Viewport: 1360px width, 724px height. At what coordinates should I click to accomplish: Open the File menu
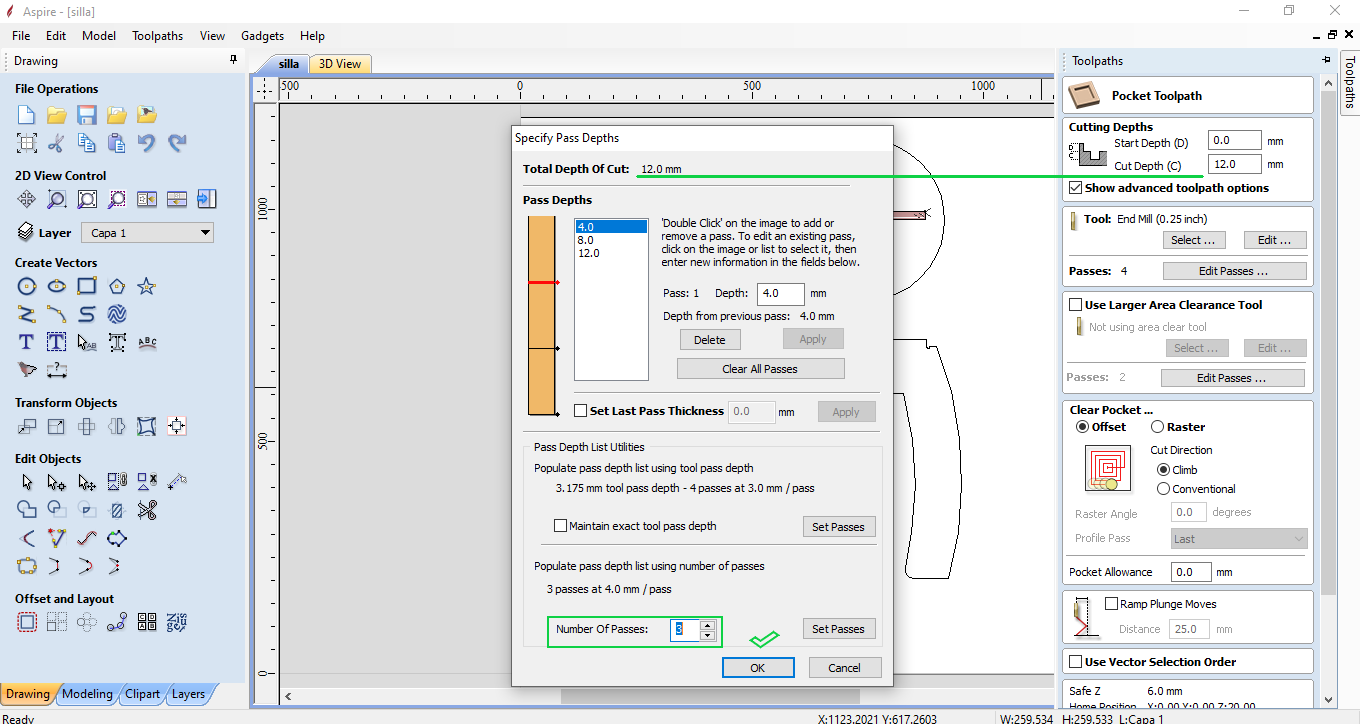(x=21, y=35)
